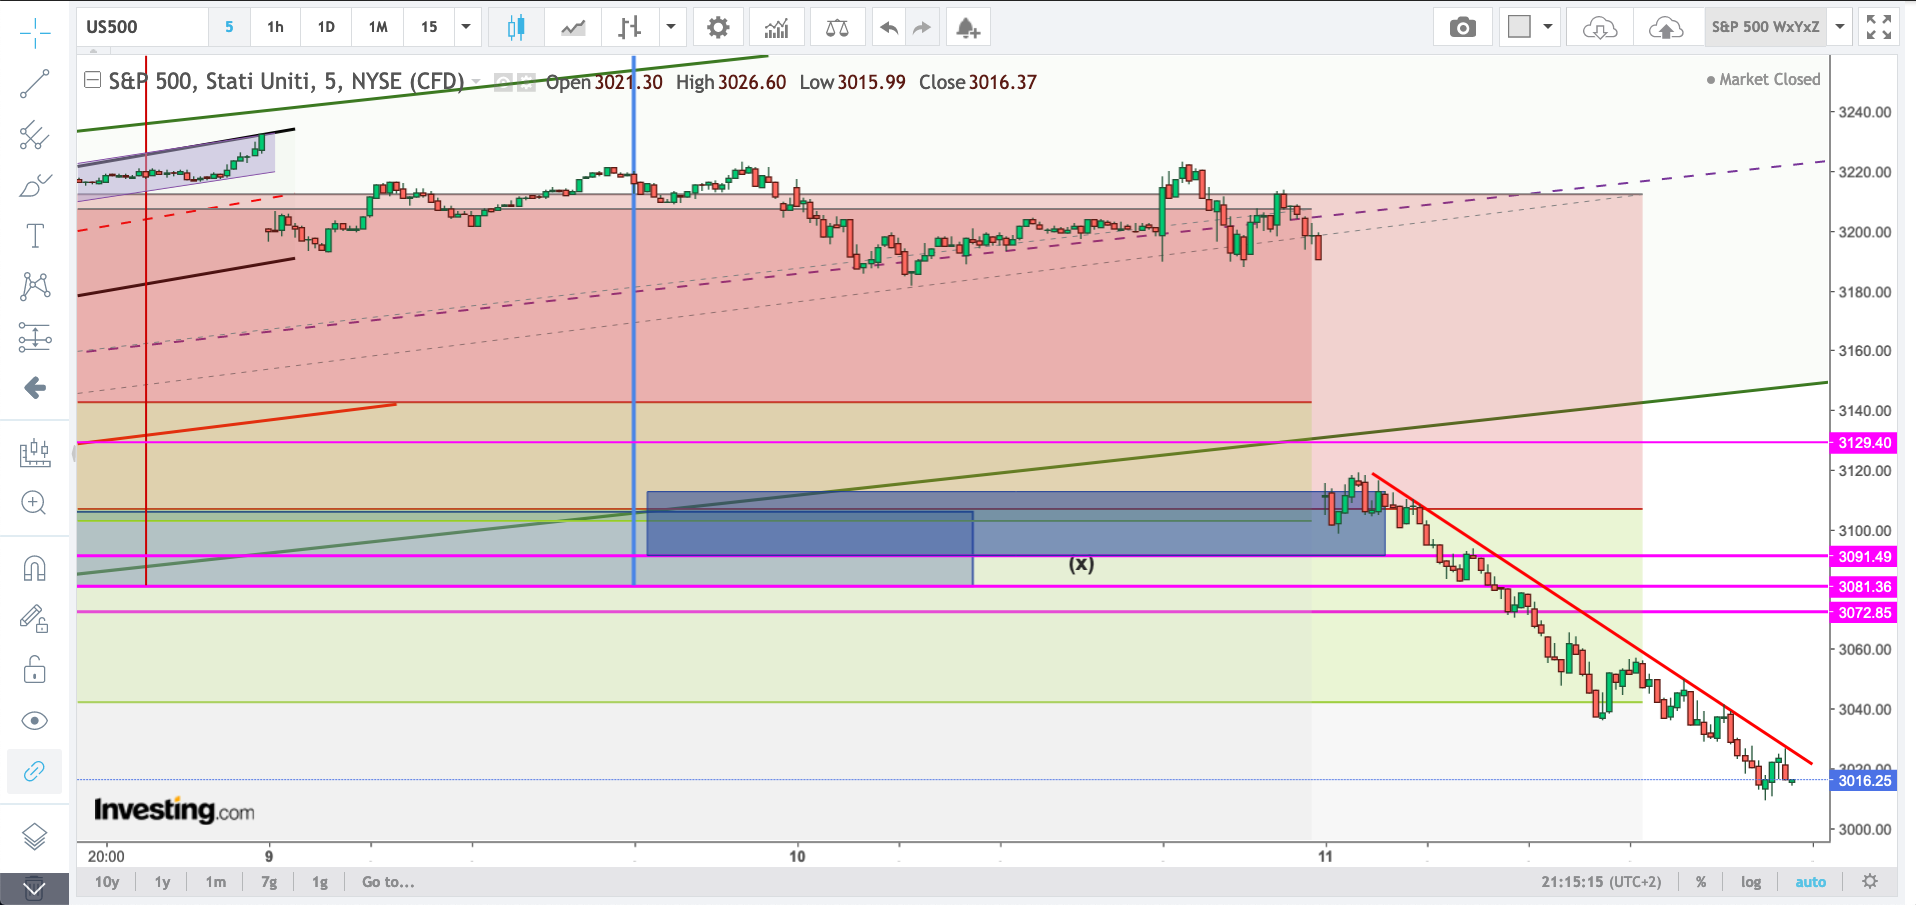Hide all drawings with eye icon

(35, 721)
